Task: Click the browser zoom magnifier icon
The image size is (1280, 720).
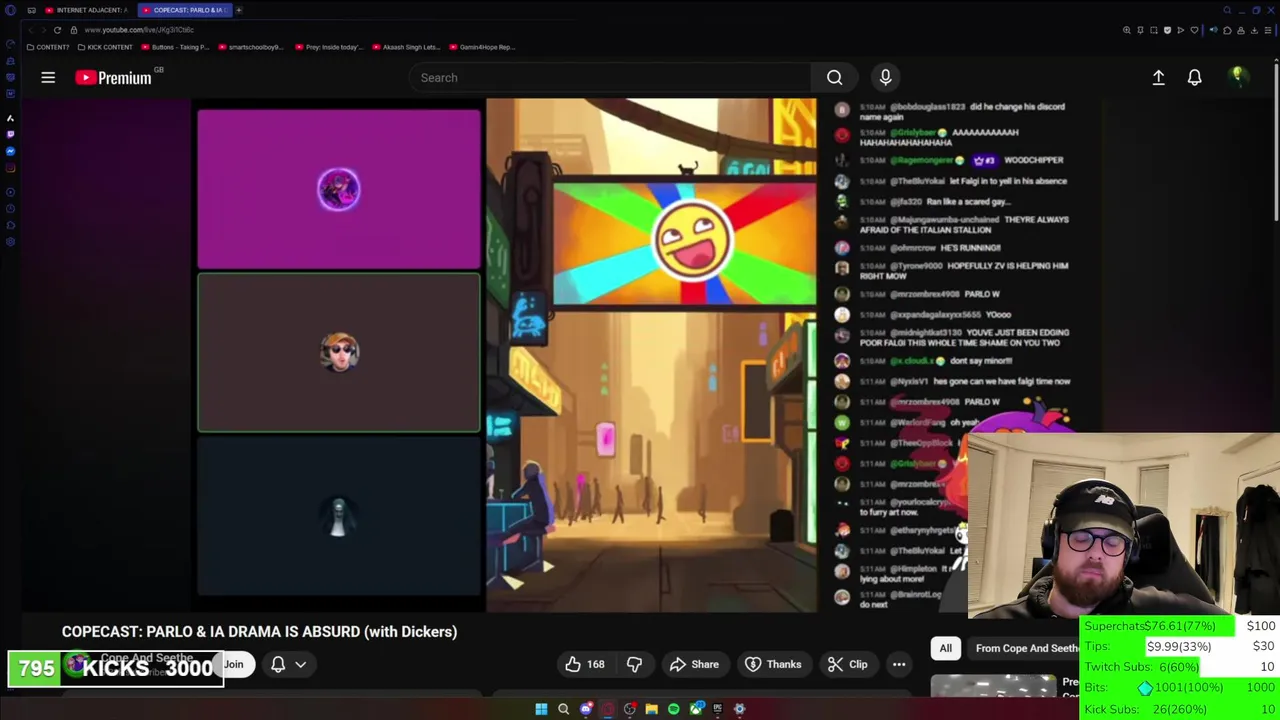Action: [x=1127, y=30]
